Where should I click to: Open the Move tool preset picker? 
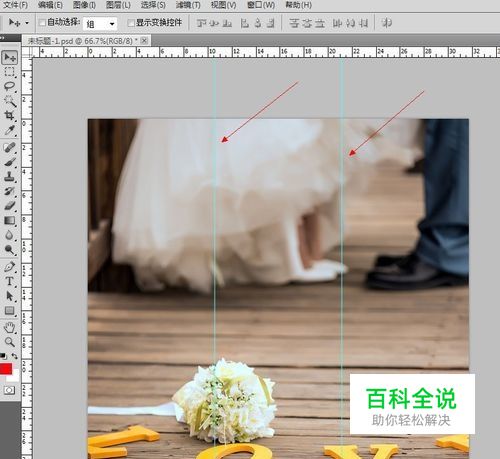[27, 23]
